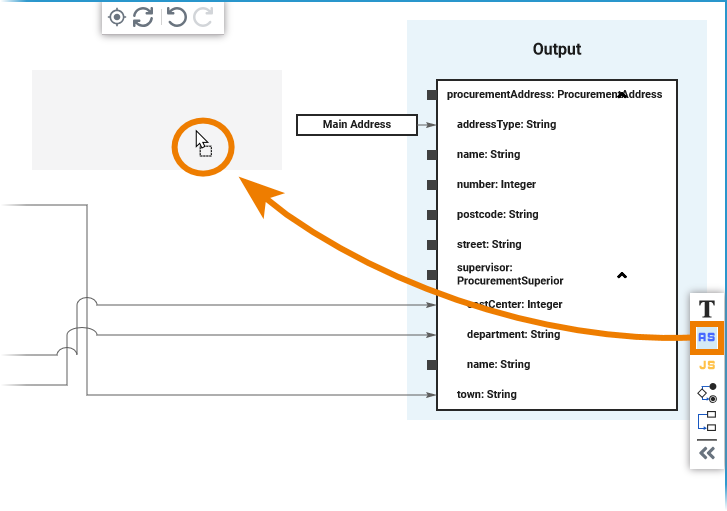Click the center/locate target icon
Image resolution: width=727 pixels, height=511 pixels.
[x=117, y=18]
